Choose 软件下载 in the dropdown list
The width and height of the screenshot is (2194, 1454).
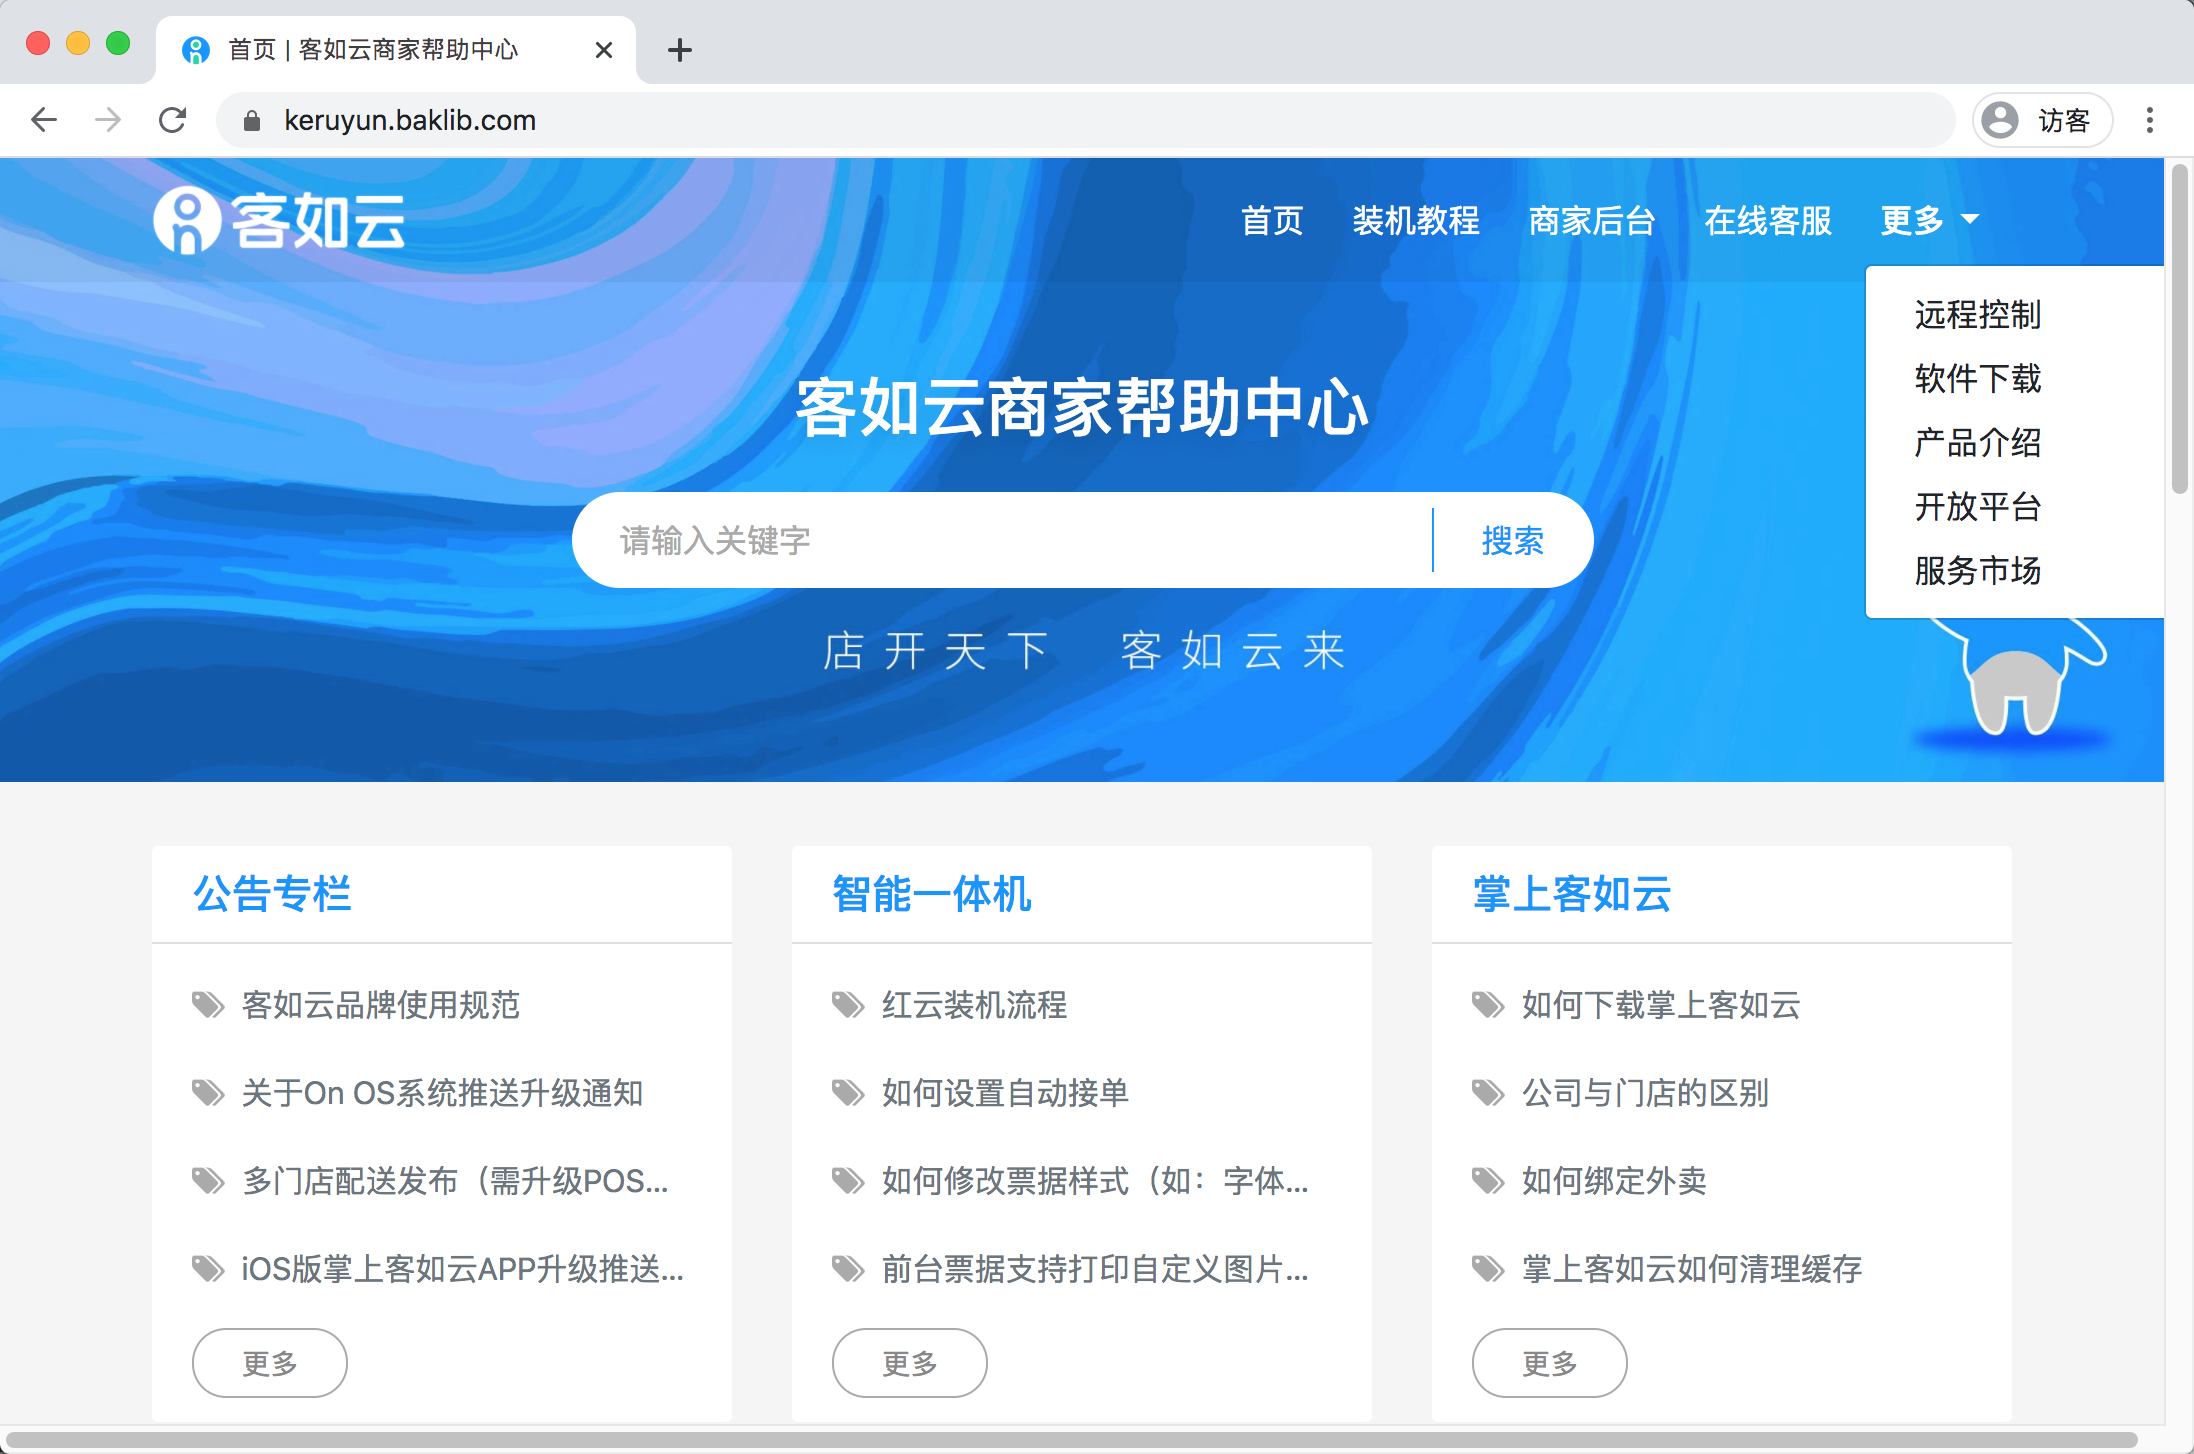pos(1977,379)
